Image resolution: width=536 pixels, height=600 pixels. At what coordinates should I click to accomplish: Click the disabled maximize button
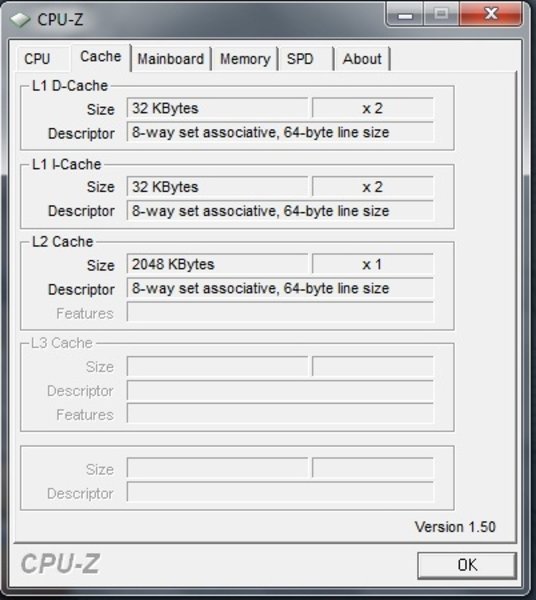tap(441, 15)
